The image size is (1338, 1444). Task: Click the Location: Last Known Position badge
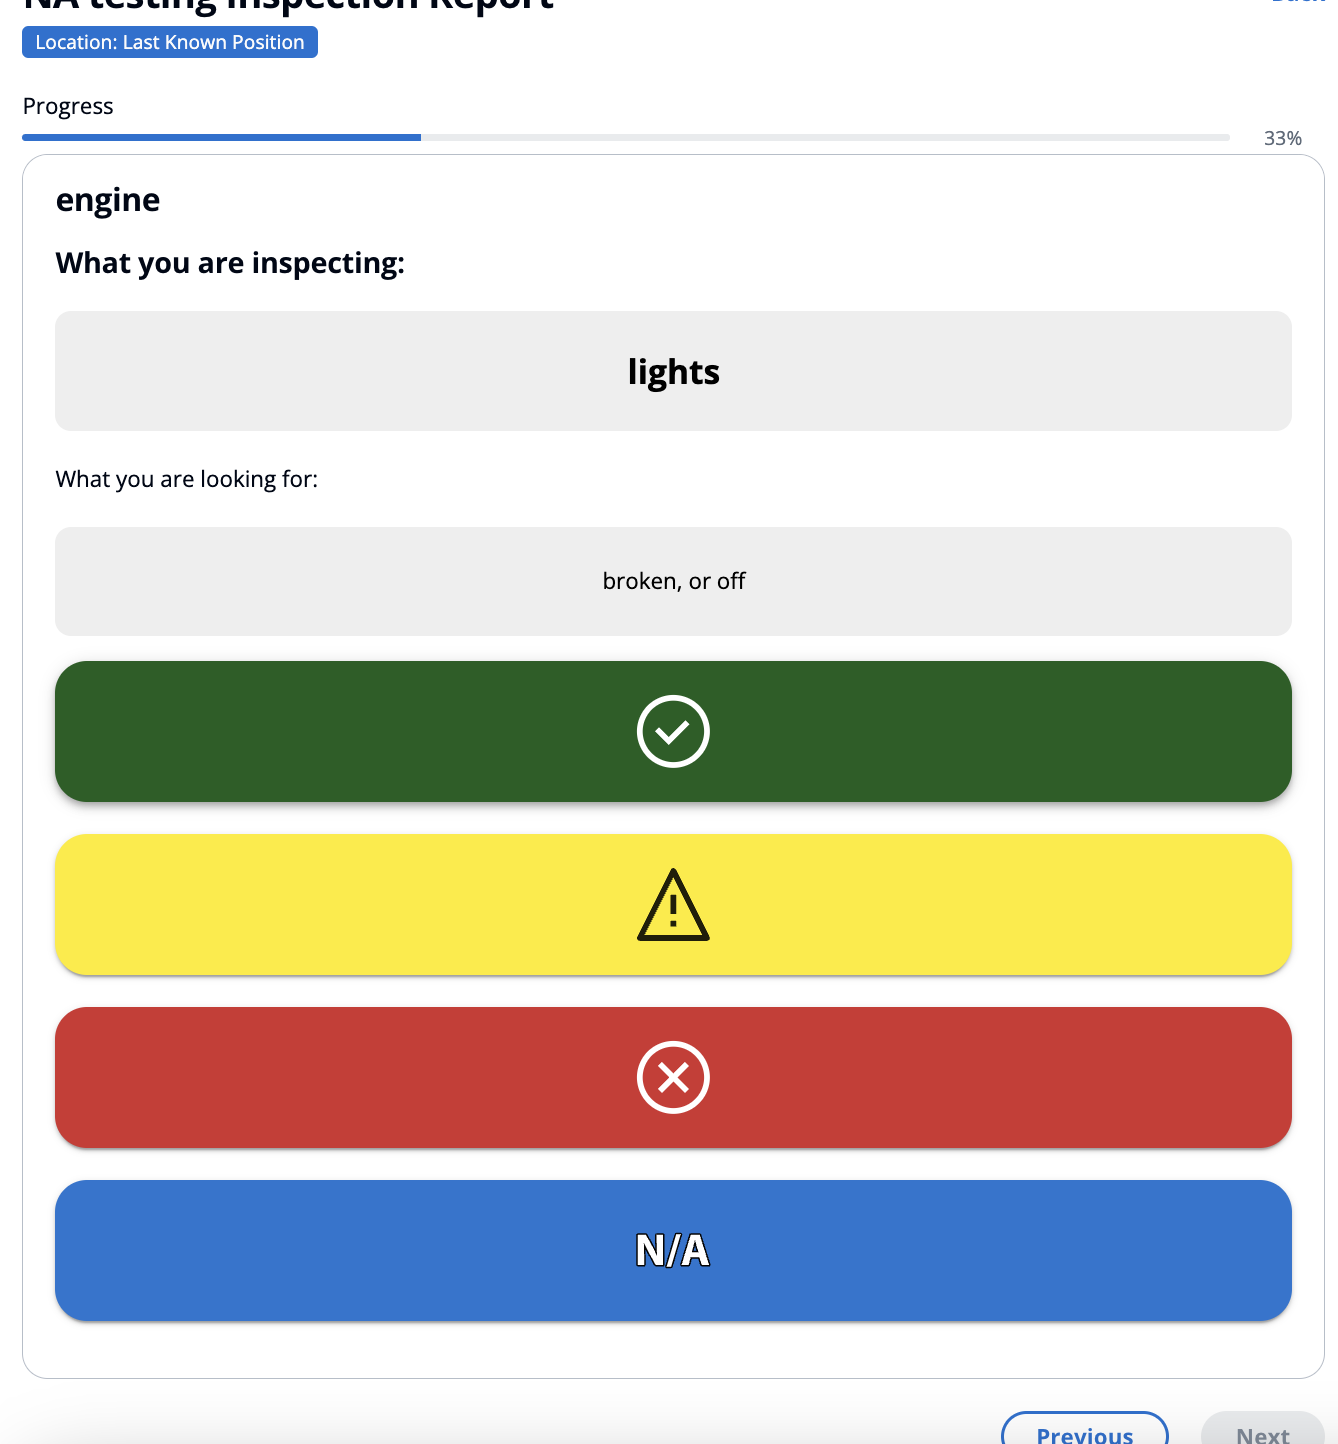[169, 42]
